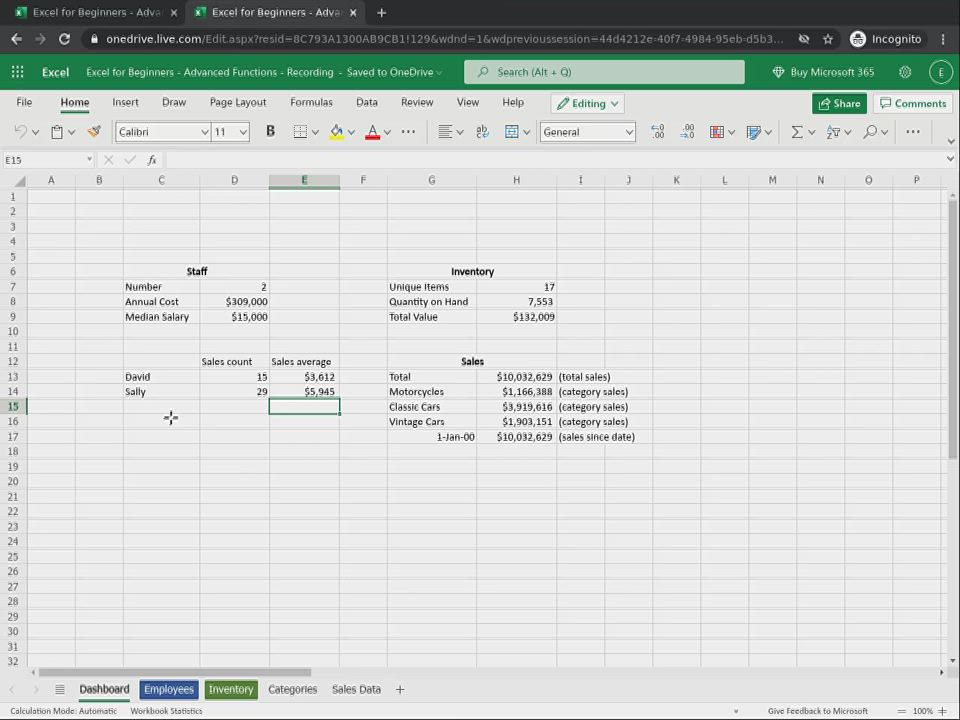Open Sort and Filter icon
The width and height of the screenshot is (960, 720).
(x=833, y=132)
